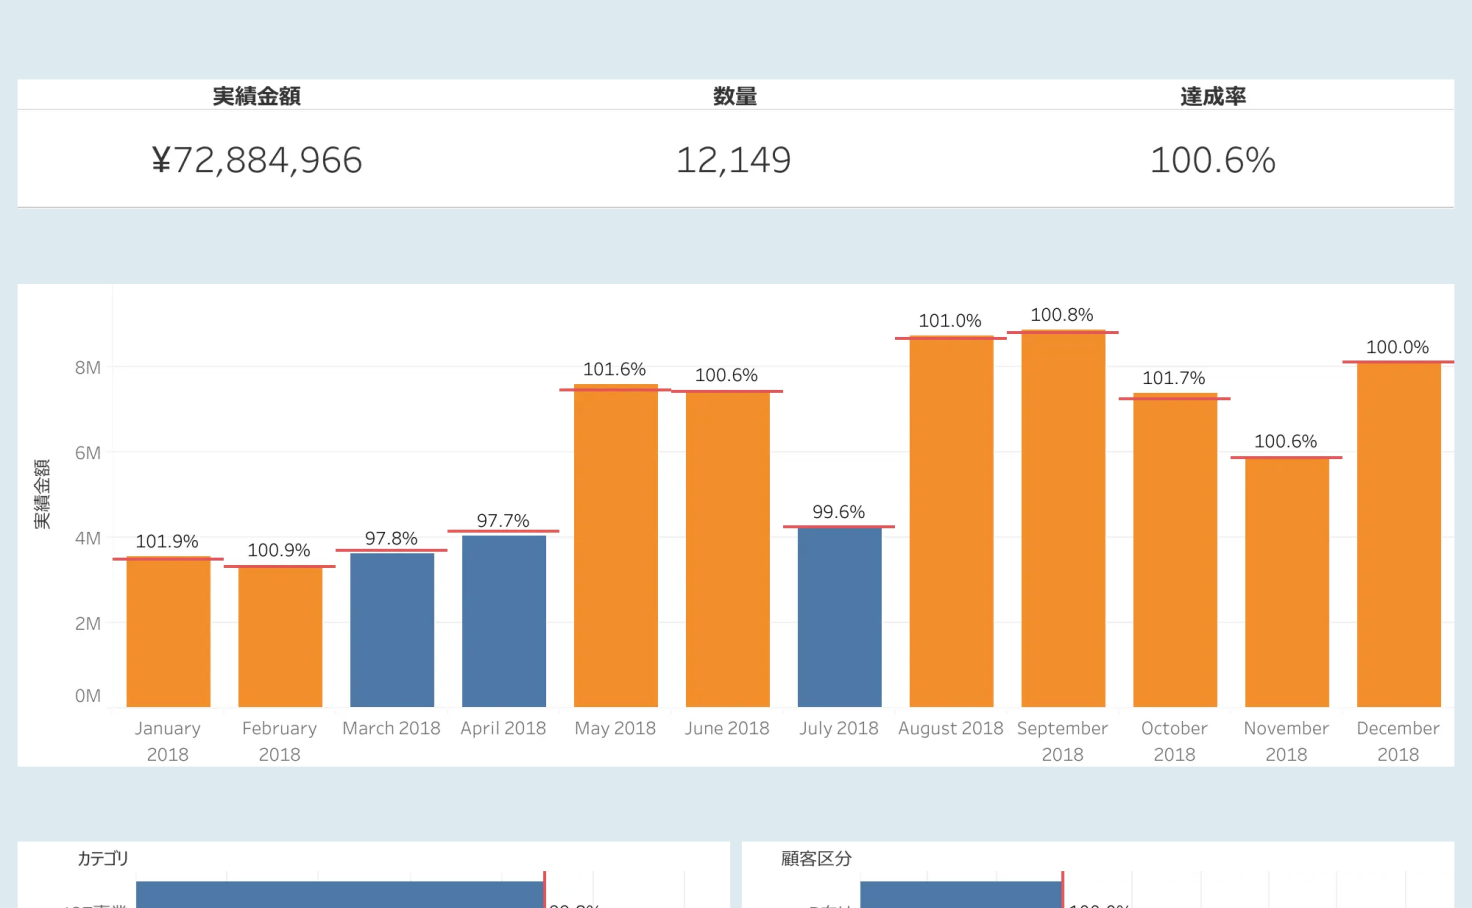The width and height of the screenshot is (1472, 908).
Task: Click the 97.8% label above March
Action: point(391,538)
